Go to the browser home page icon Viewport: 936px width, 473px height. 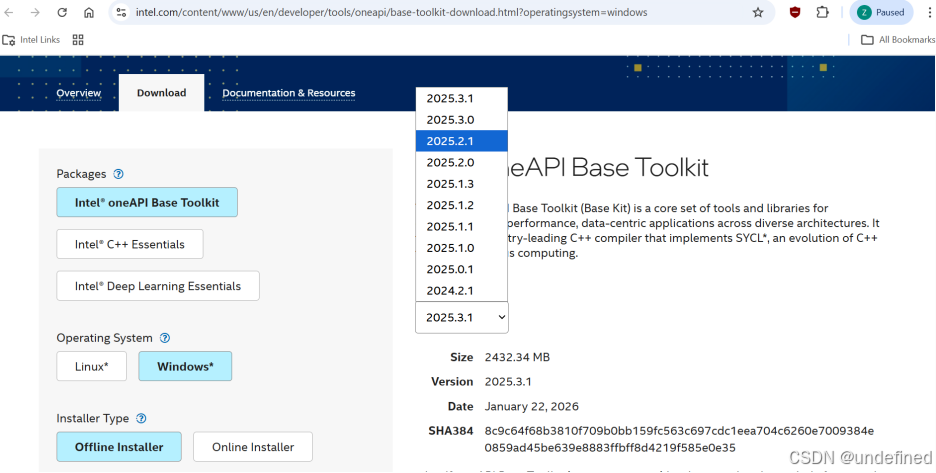tap(89, 13)
